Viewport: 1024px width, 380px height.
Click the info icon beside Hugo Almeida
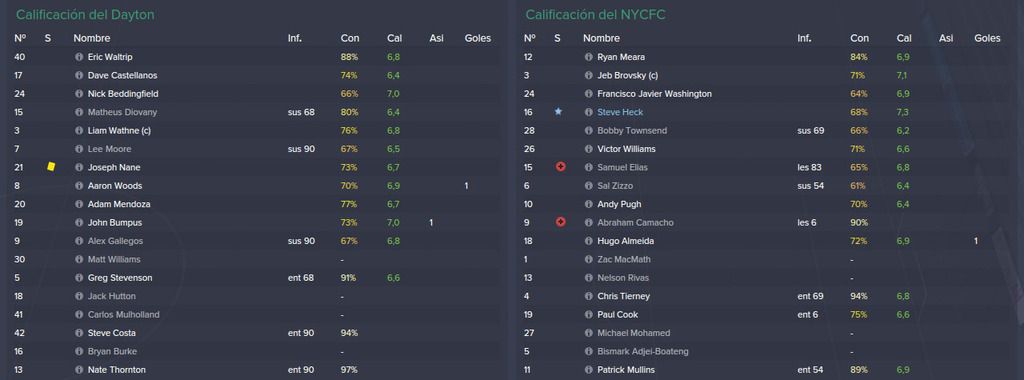pyautogui.click(x=588, y=241)
